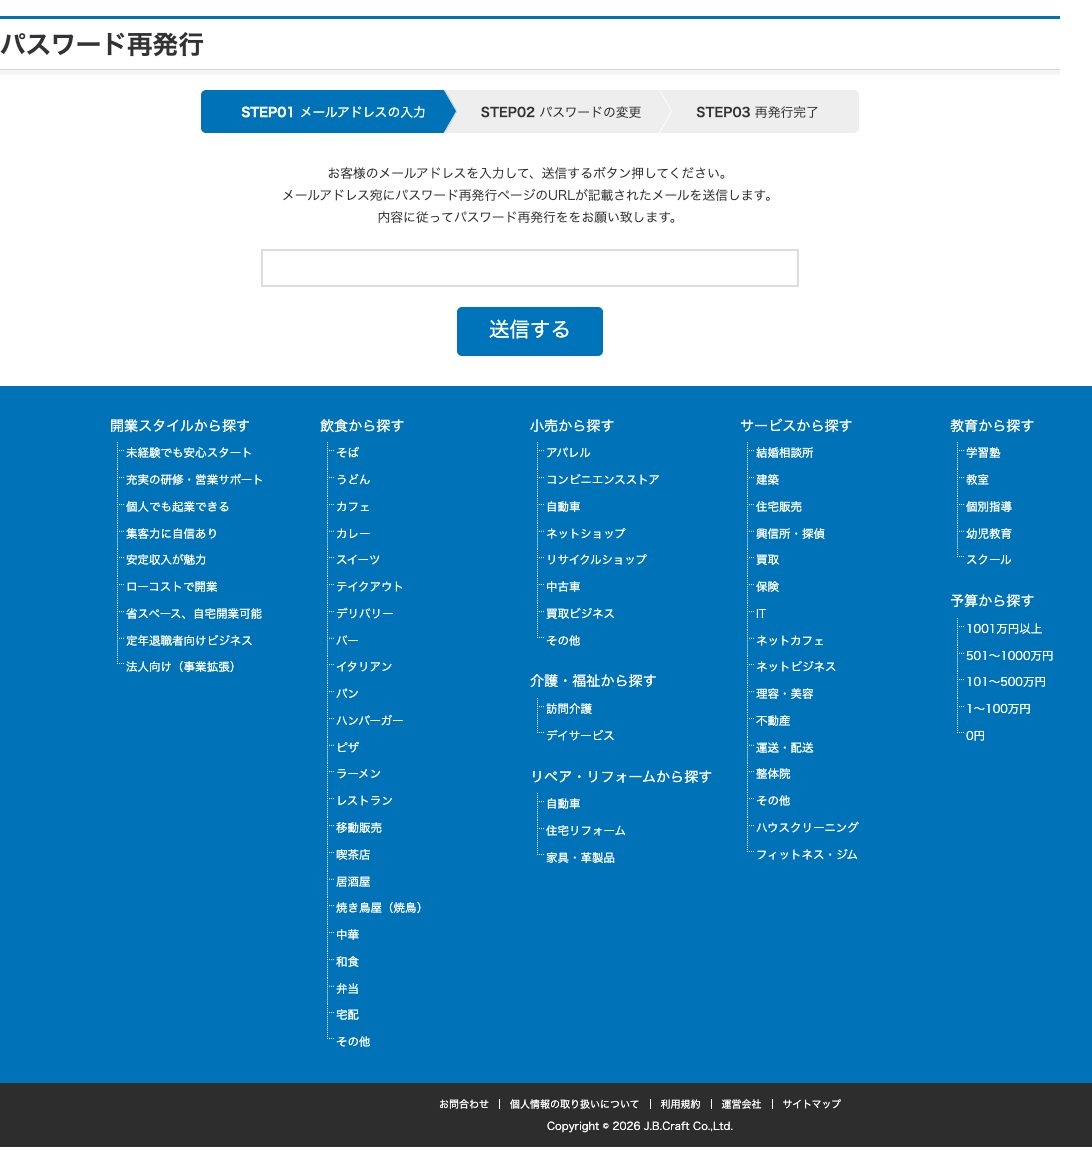This screenshot has width=1092, height=1162.
Task: Open the 501〜1000万円 budget link
Action: pyautogui.click(x=1010, y=655)
